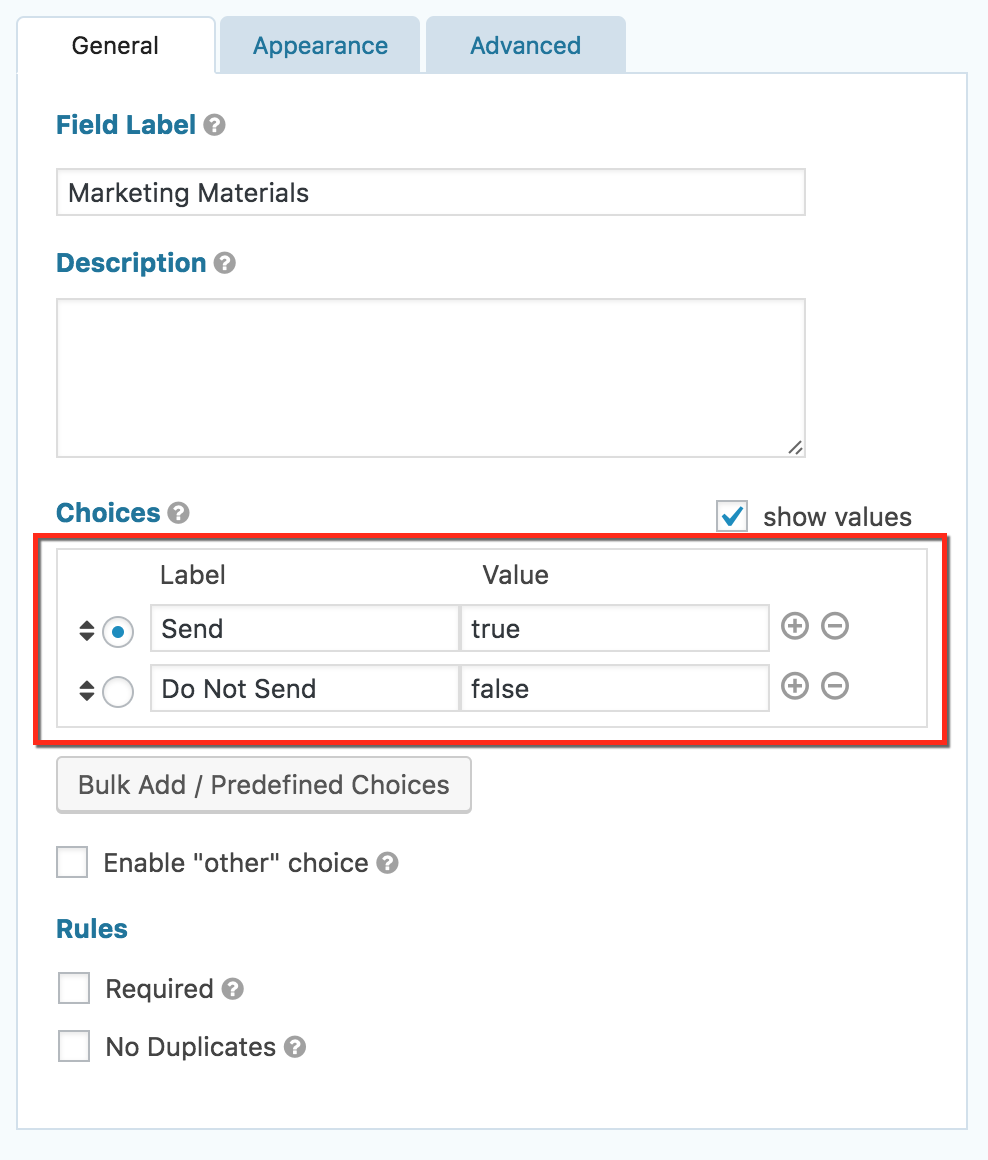
Task: Add a choice after the Send row
Action: 794,627
